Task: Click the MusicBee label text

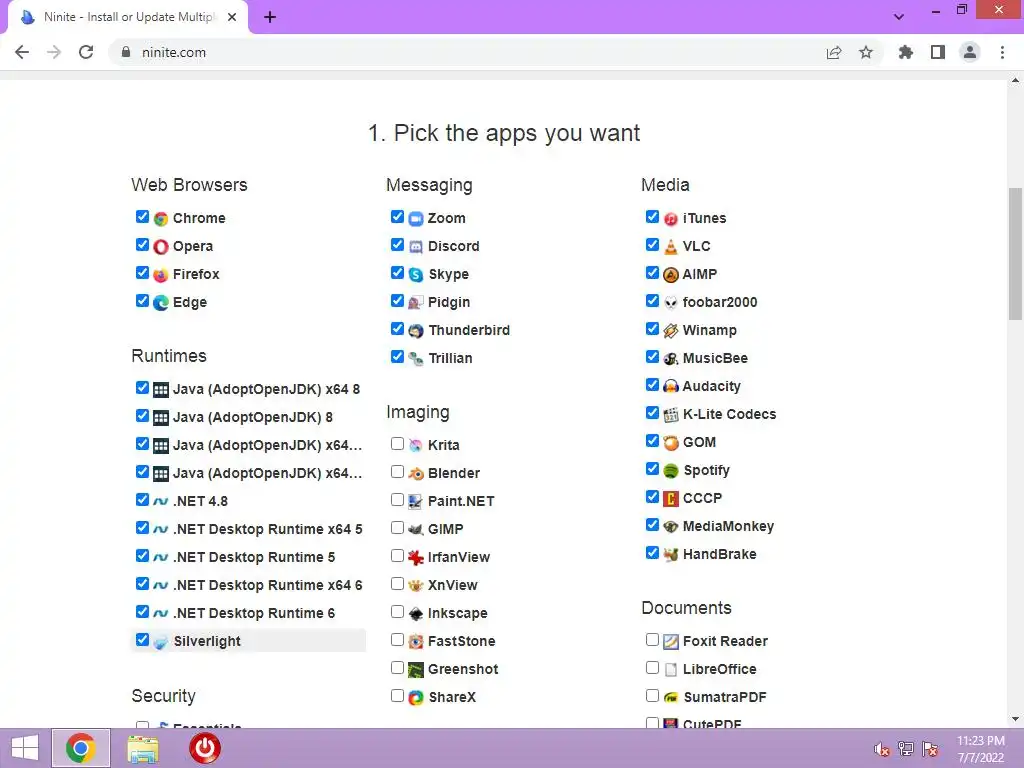Action: (715, 359)
